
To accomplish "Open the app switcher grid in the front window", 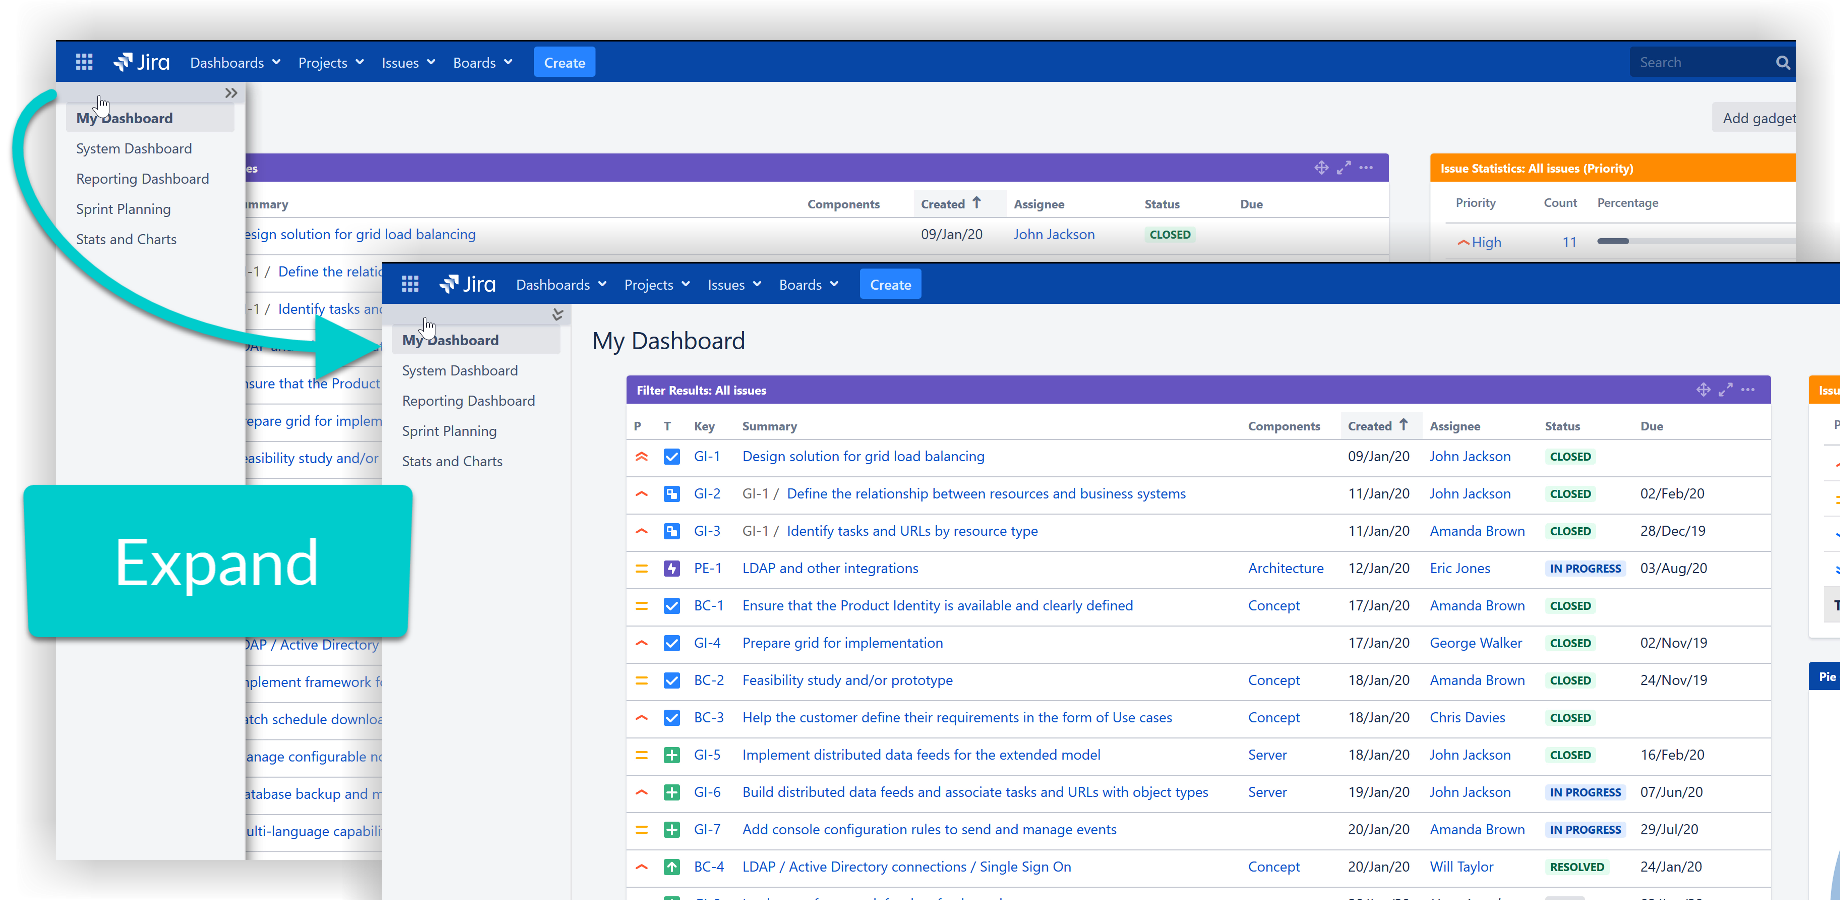I will 410,285.
